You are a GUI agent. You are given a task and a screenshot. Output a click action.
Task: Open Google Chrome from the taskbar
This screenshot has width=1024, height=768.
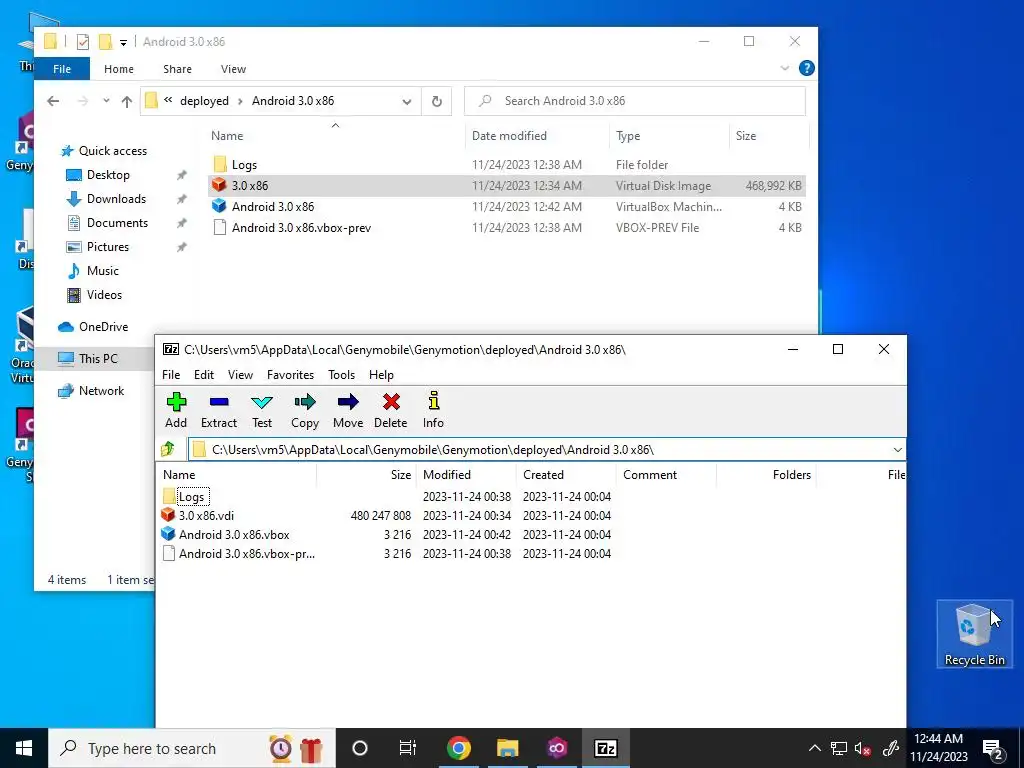click(458, 748)
